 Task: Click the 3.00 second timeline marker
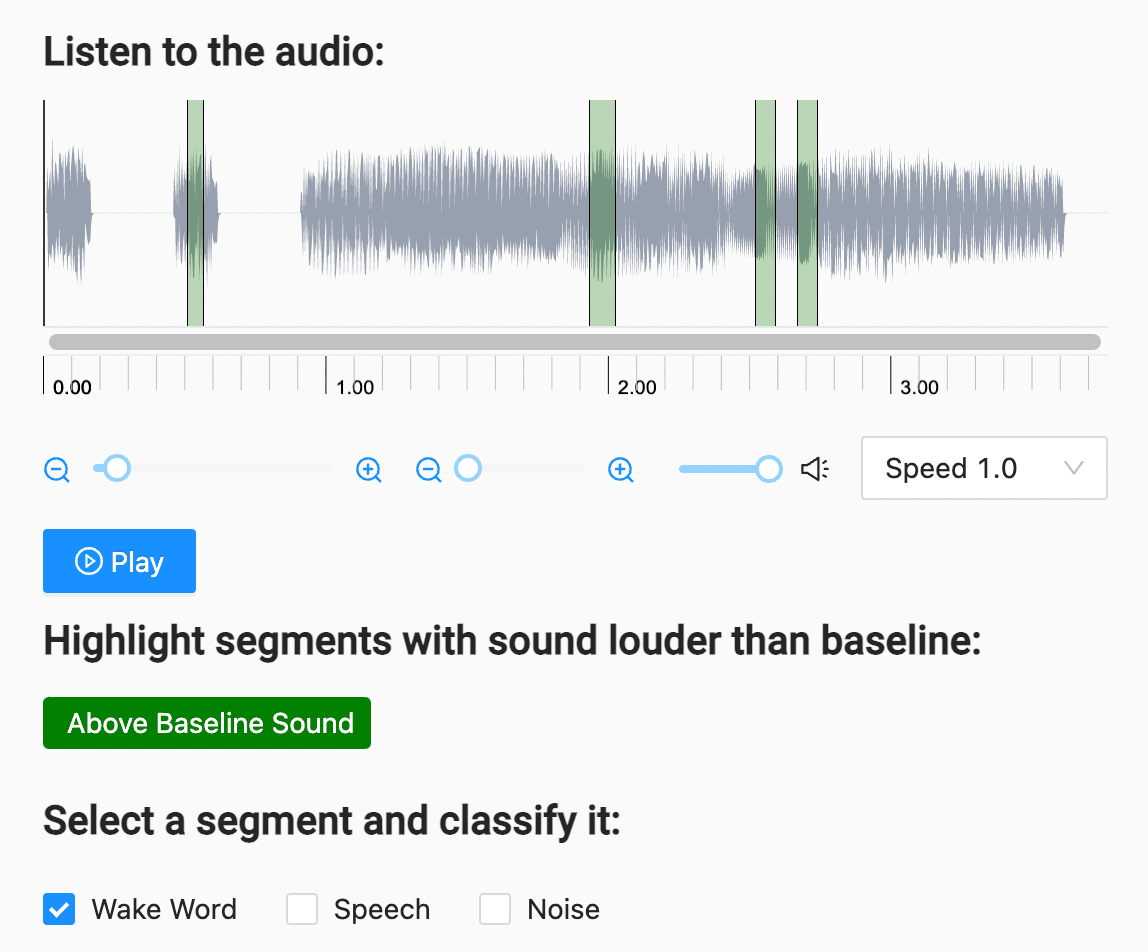[919, 387]
